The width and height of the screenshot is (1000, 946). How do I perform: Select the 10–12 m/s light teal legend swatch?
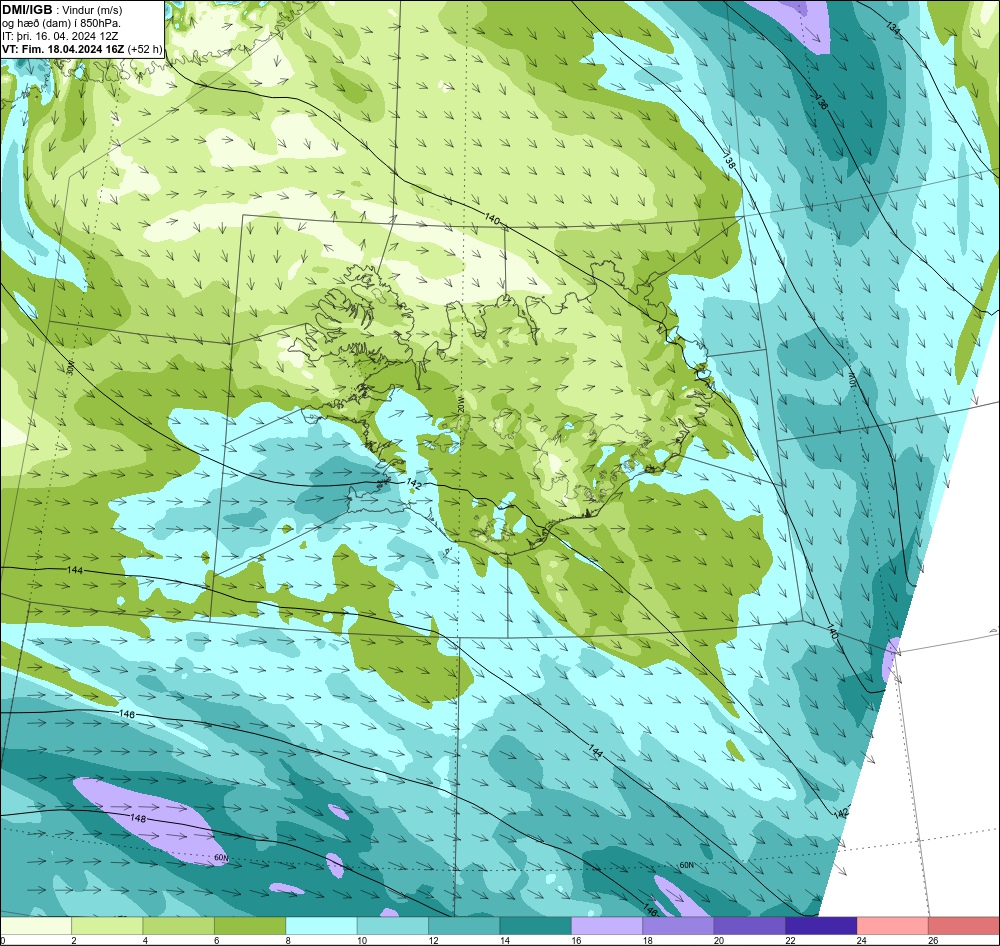coord(393,925)
